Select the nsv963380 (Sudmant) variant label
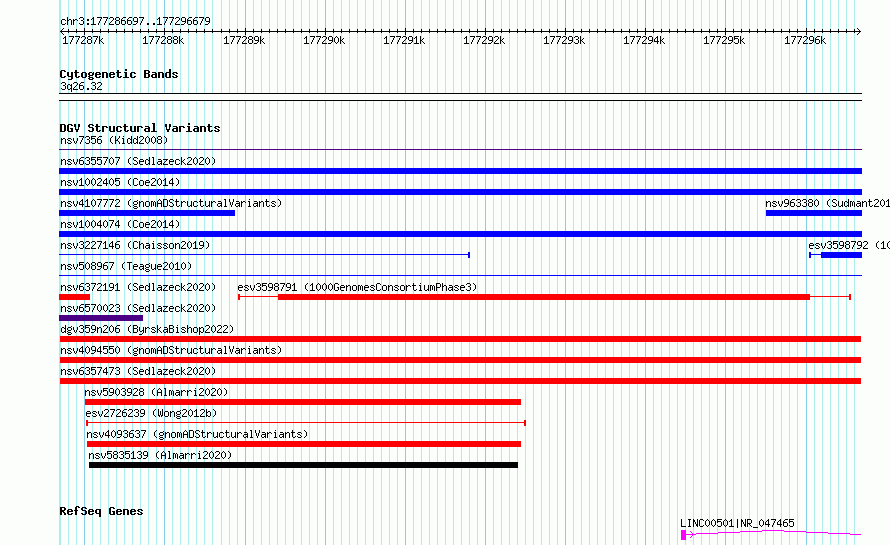This screenshot has width=890, height=545. (827, 203)
